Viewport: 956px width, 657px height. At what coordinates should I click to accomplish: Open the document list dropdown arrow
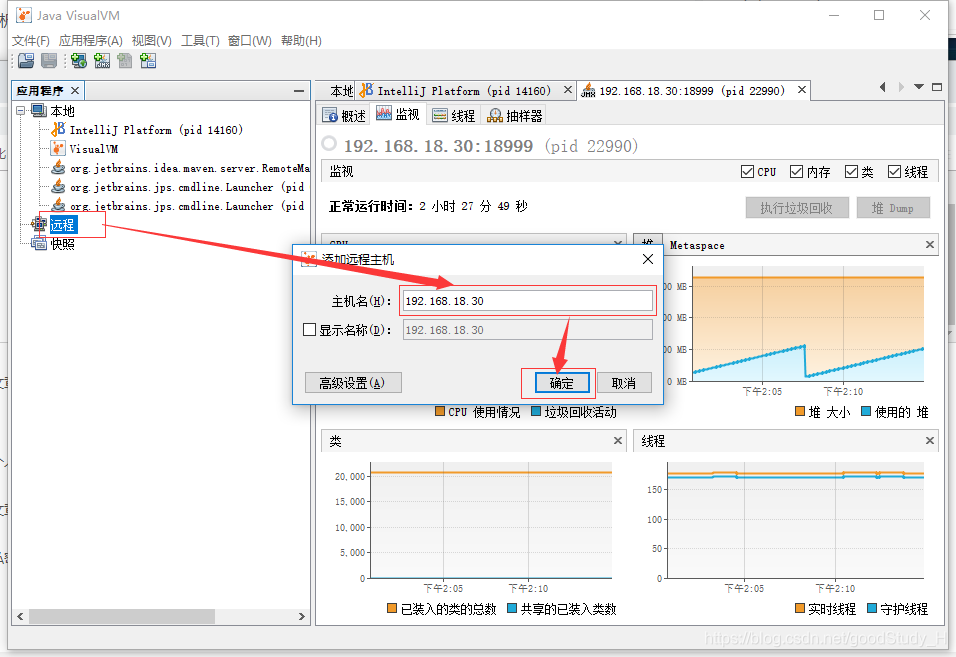click(x=919, y=87)
